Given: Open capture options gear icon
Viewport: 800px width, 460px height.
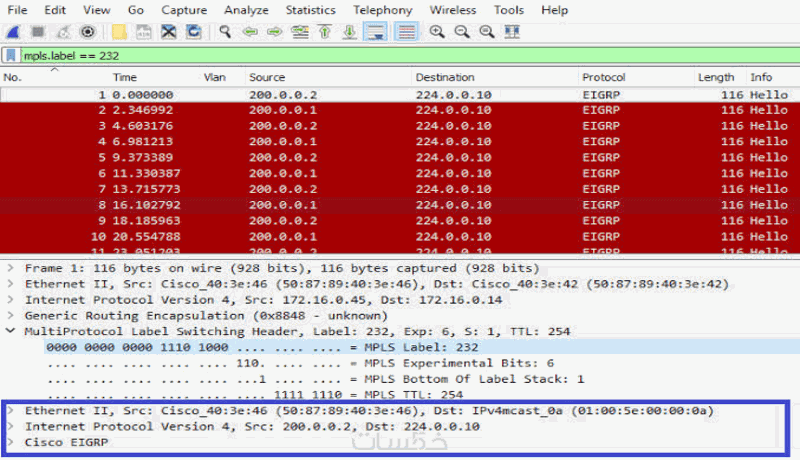Looking at the screenshot, I should (88, 32).
